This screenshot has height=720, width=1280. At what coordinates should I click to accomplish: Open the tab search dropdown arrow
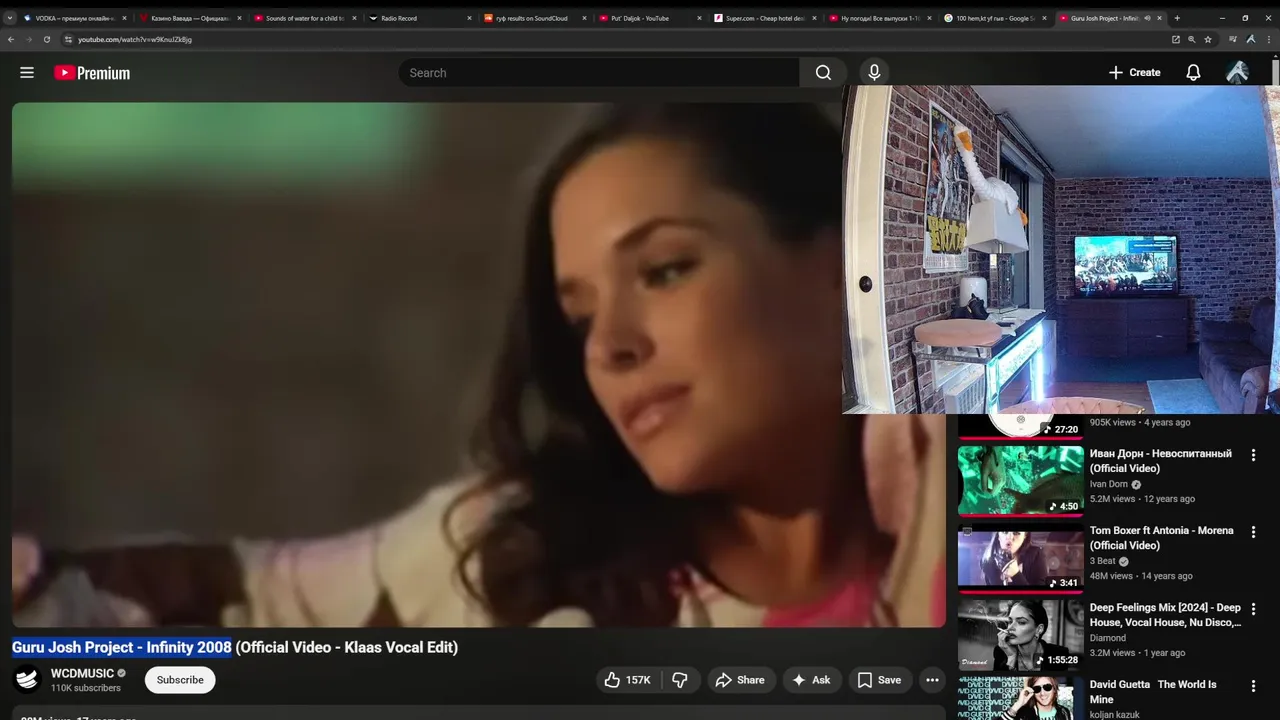pyautogui.click(x=10, y=18)
